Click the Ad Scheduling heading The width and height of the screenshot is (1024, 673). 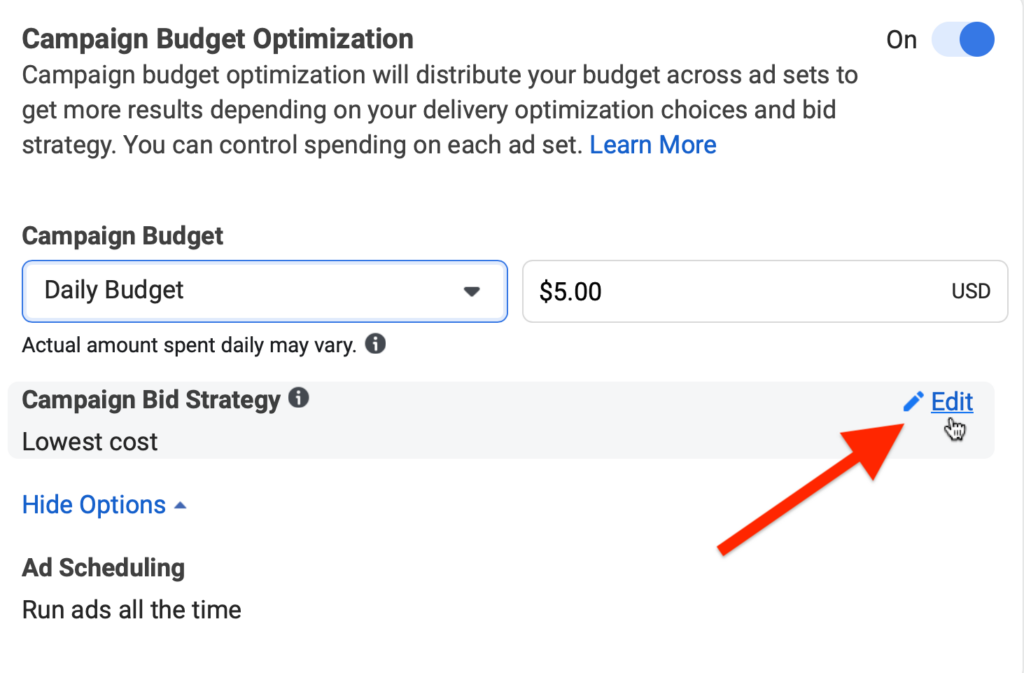(103, 568)
